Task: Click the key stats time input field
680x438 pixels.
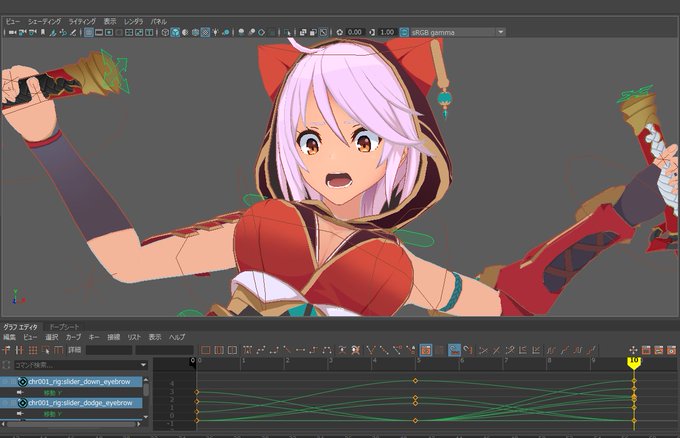Action: [x=109, y=350]
